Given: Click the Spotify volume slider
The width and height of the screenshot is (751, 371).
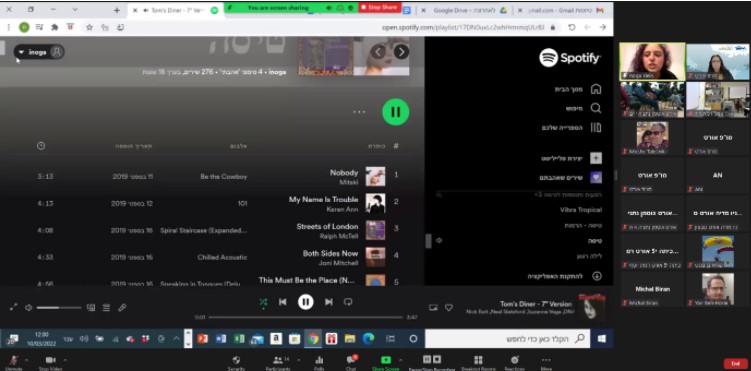Looking at the screenshot, I should (x=59, y=308).
